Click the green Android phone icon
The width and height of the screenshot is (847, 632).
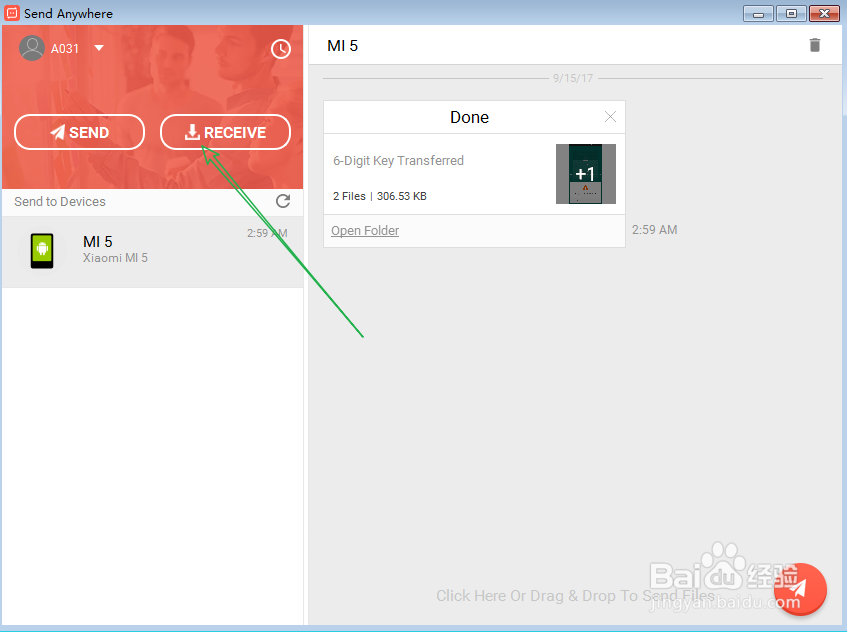click(x=42, y=251)
